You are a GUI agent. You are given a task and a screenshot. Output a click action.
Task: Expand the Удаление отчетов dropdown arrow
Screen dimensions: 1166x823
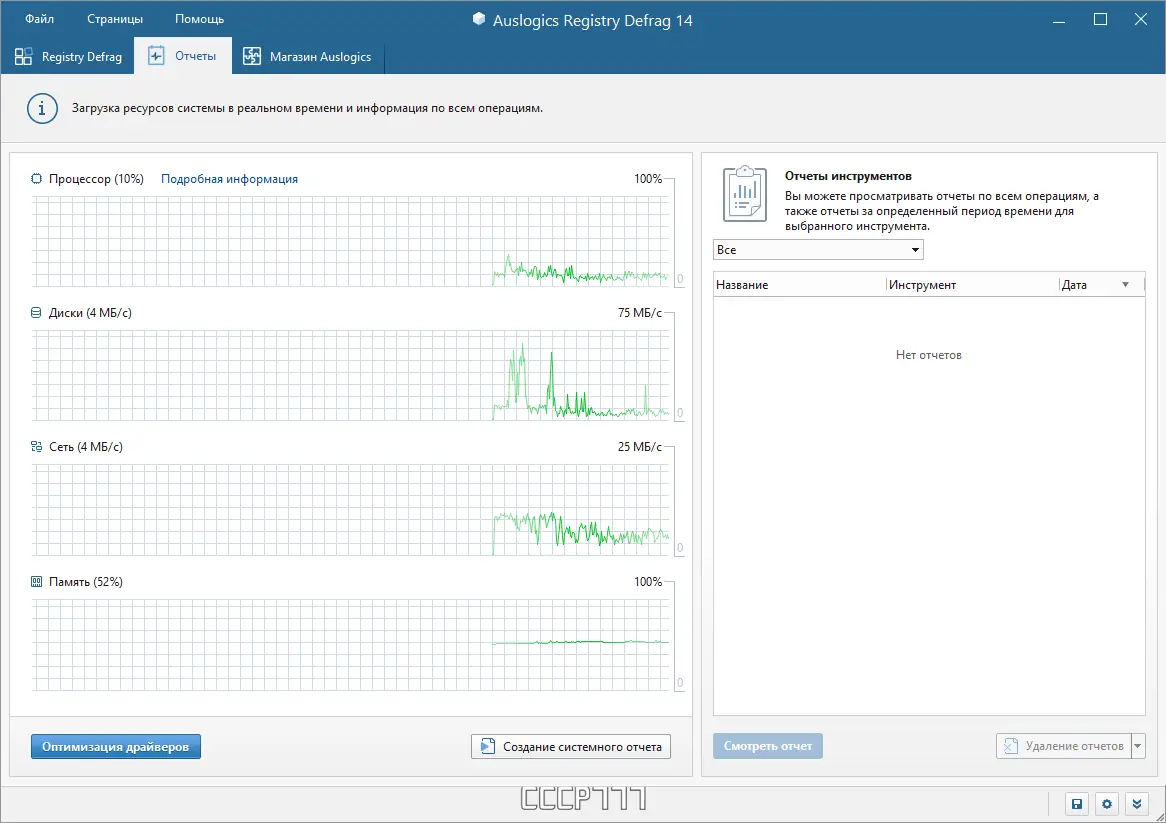click(x=1138, y=746)
